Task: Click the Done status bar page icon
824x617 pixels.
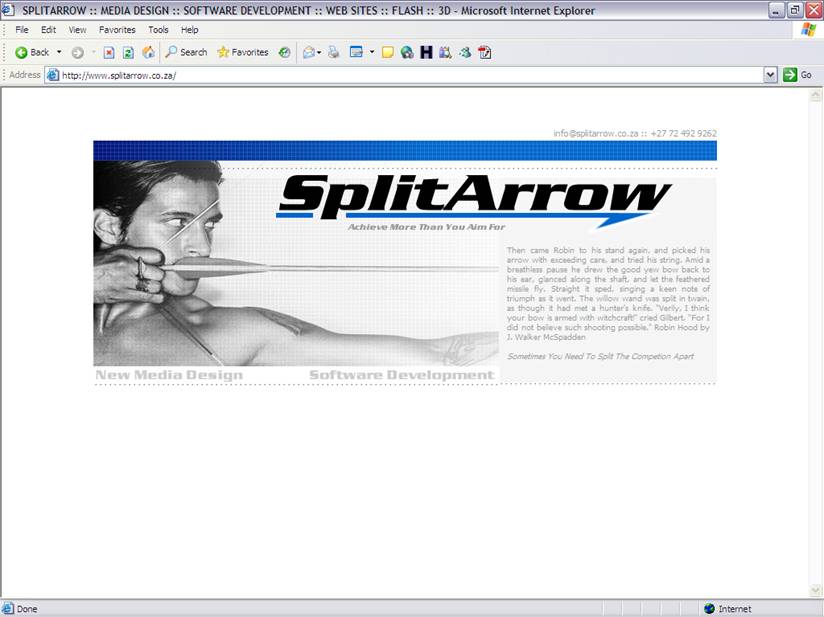Action: (7, 609)
